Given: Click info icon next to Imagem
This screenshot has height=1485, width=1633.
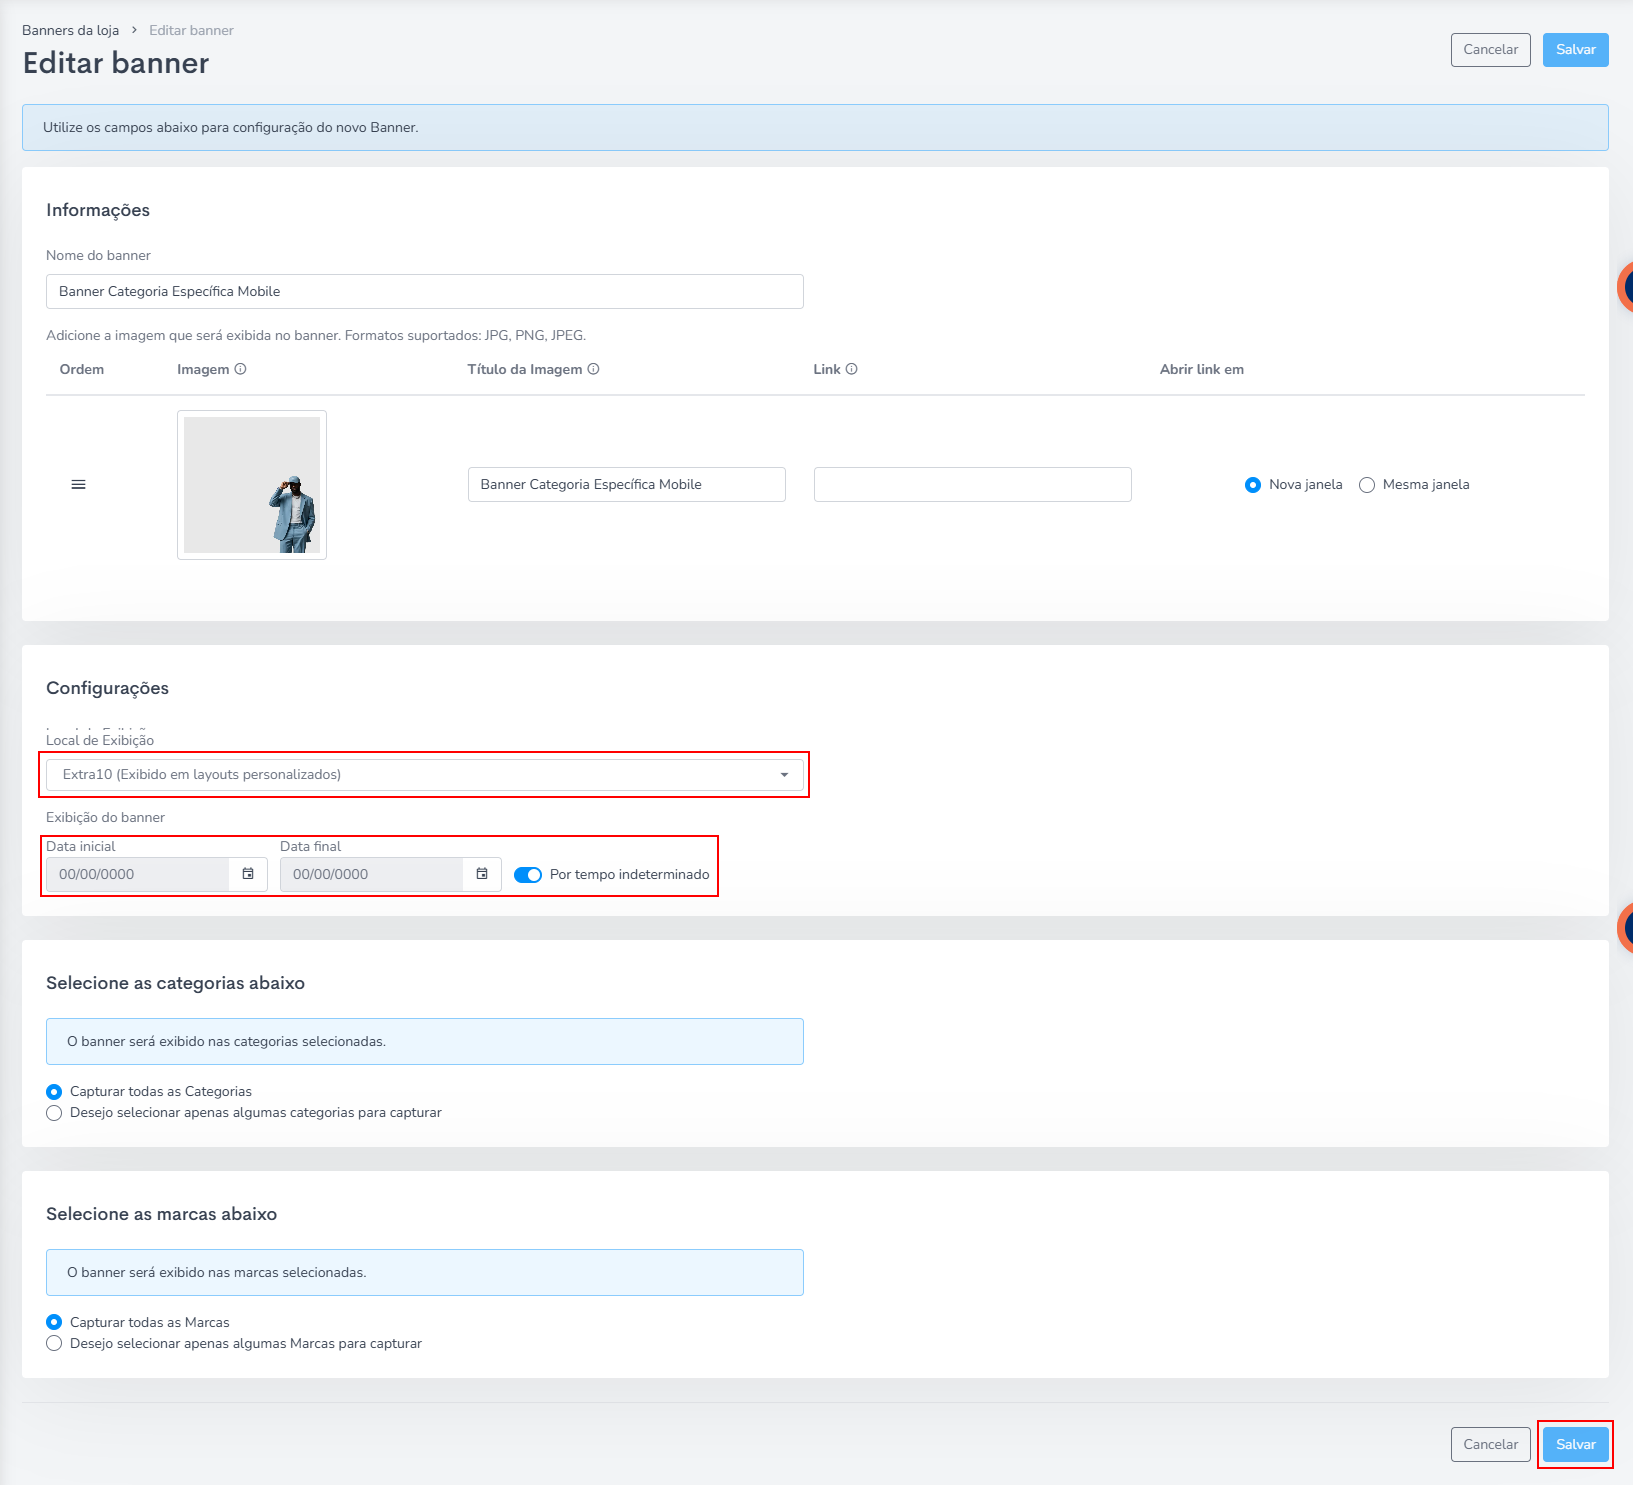Looking at the screenshot, I should click(240, 369).
